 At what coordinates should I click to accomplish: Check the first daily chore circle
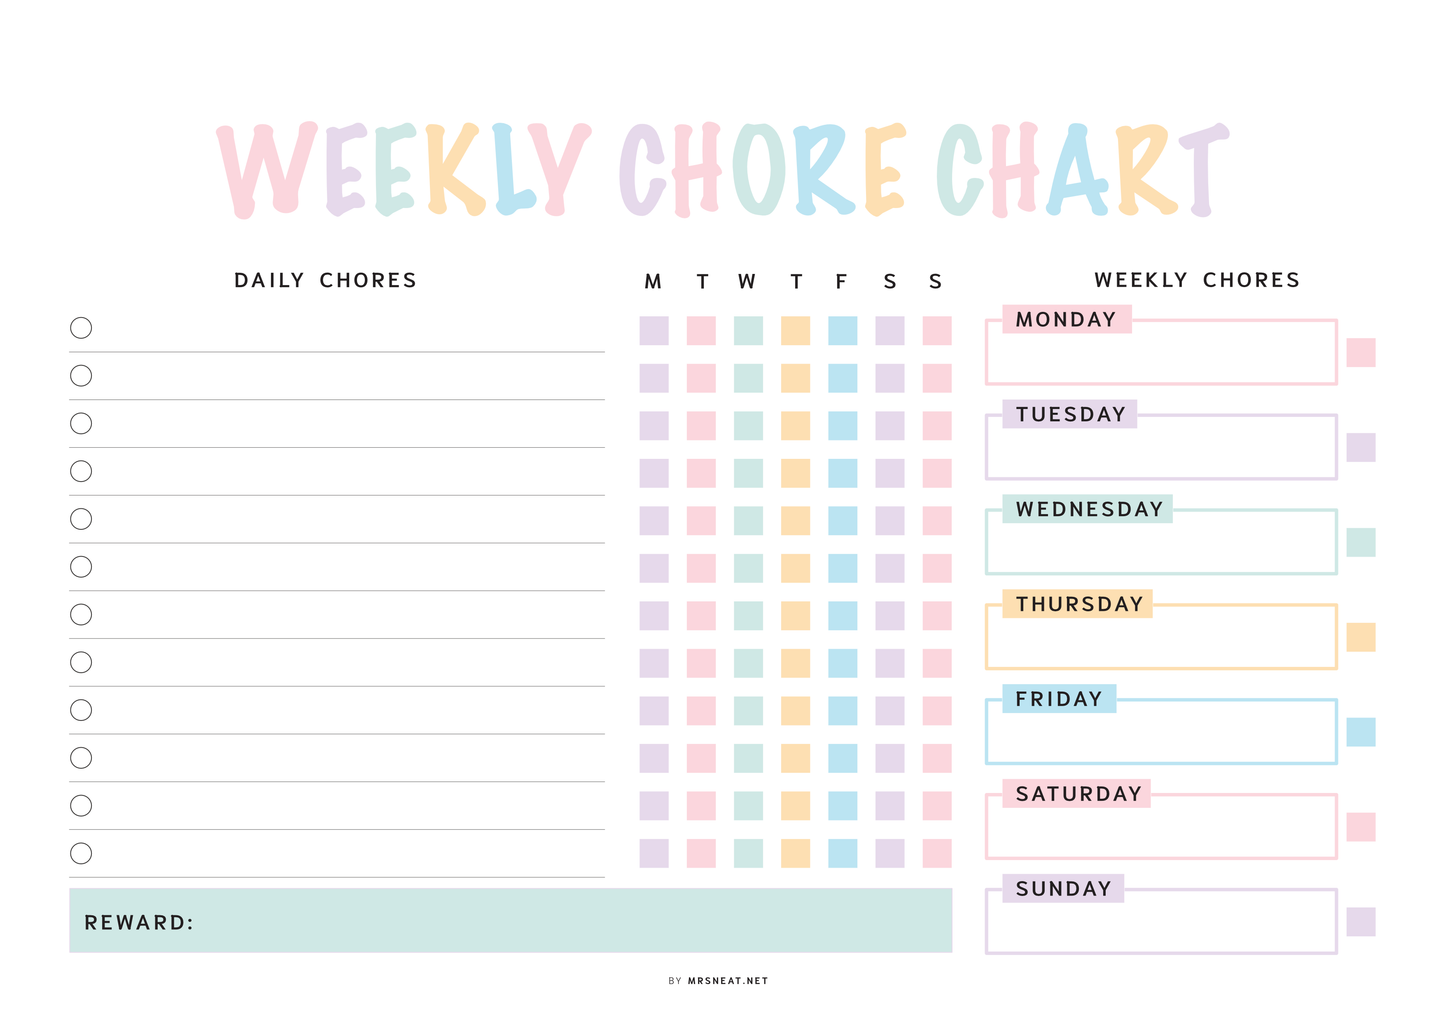click(81, 328)
